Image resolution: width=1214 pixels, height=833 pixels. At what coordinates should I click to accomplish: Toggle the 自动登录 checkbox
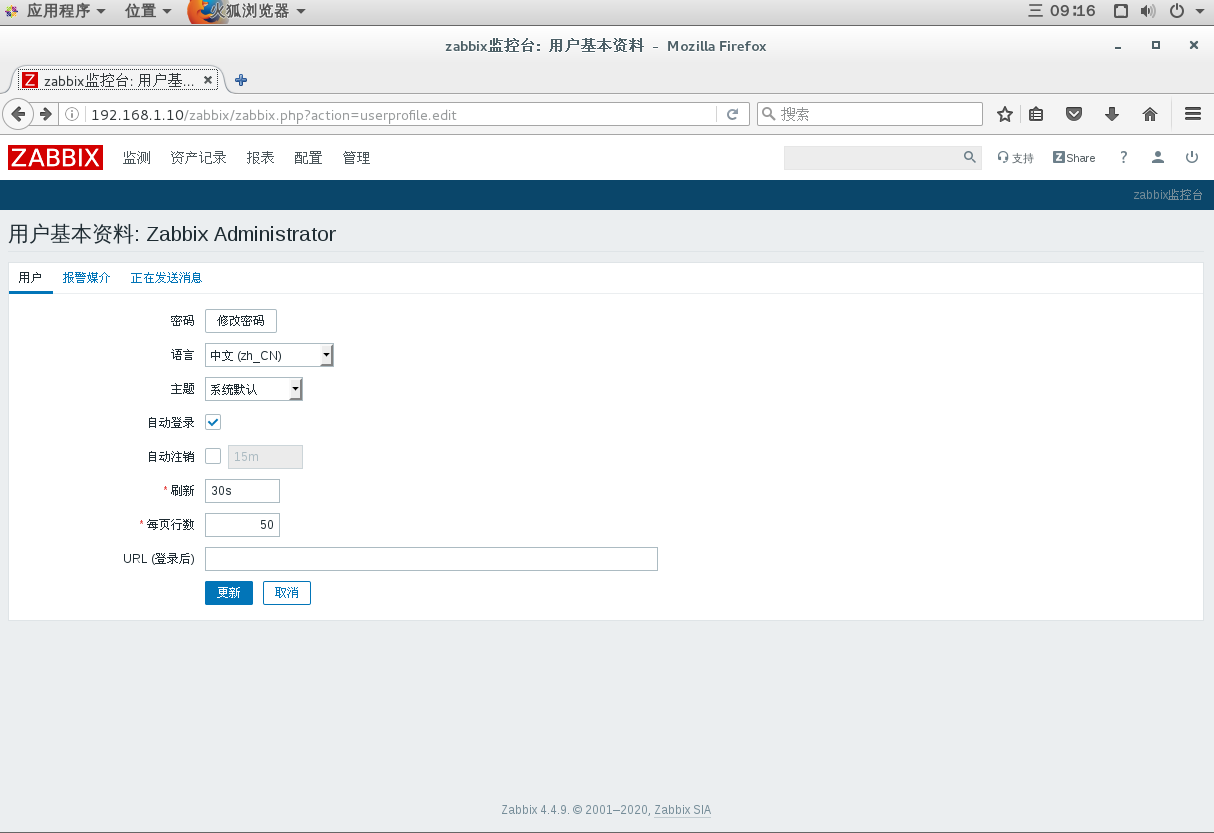[x=213, y=422]
